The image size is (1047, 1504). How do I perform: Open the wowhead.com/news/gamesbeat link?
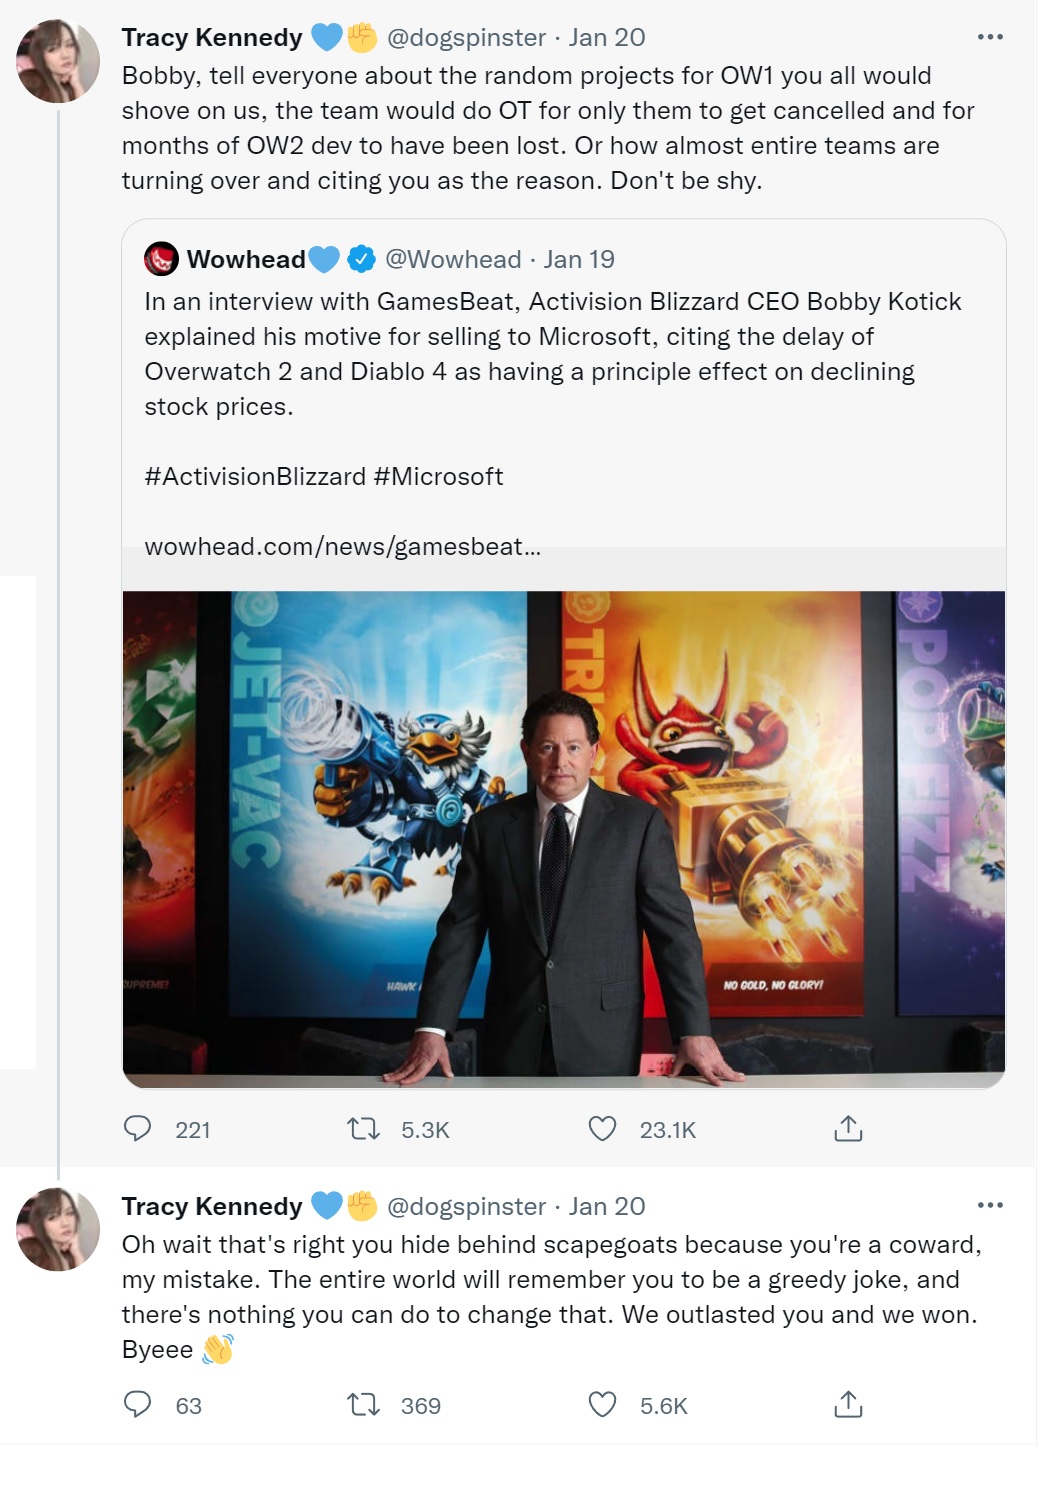coord(342,546)
